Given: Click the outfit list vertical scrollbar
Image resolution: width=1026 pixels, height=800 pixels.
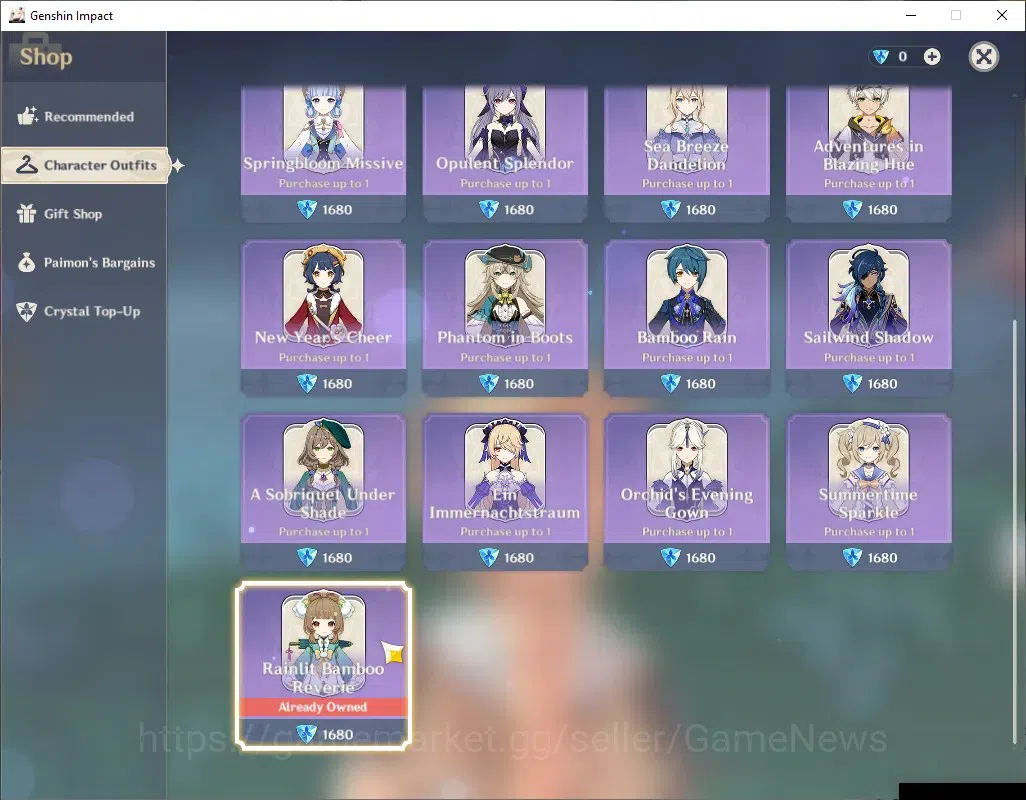Looking at the screenshot, I should (1016, 531).
